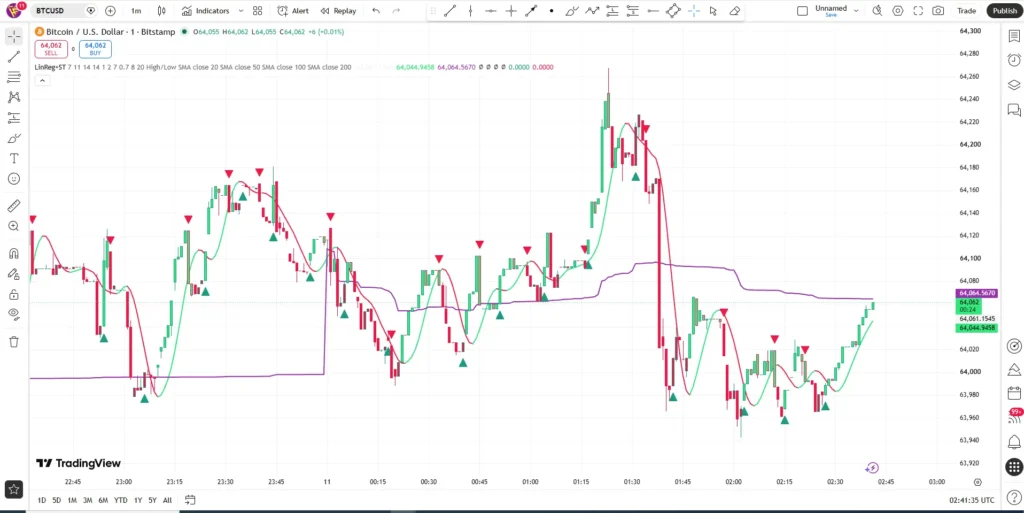Select the crosshair cursor tool in left sidebar

14,36
